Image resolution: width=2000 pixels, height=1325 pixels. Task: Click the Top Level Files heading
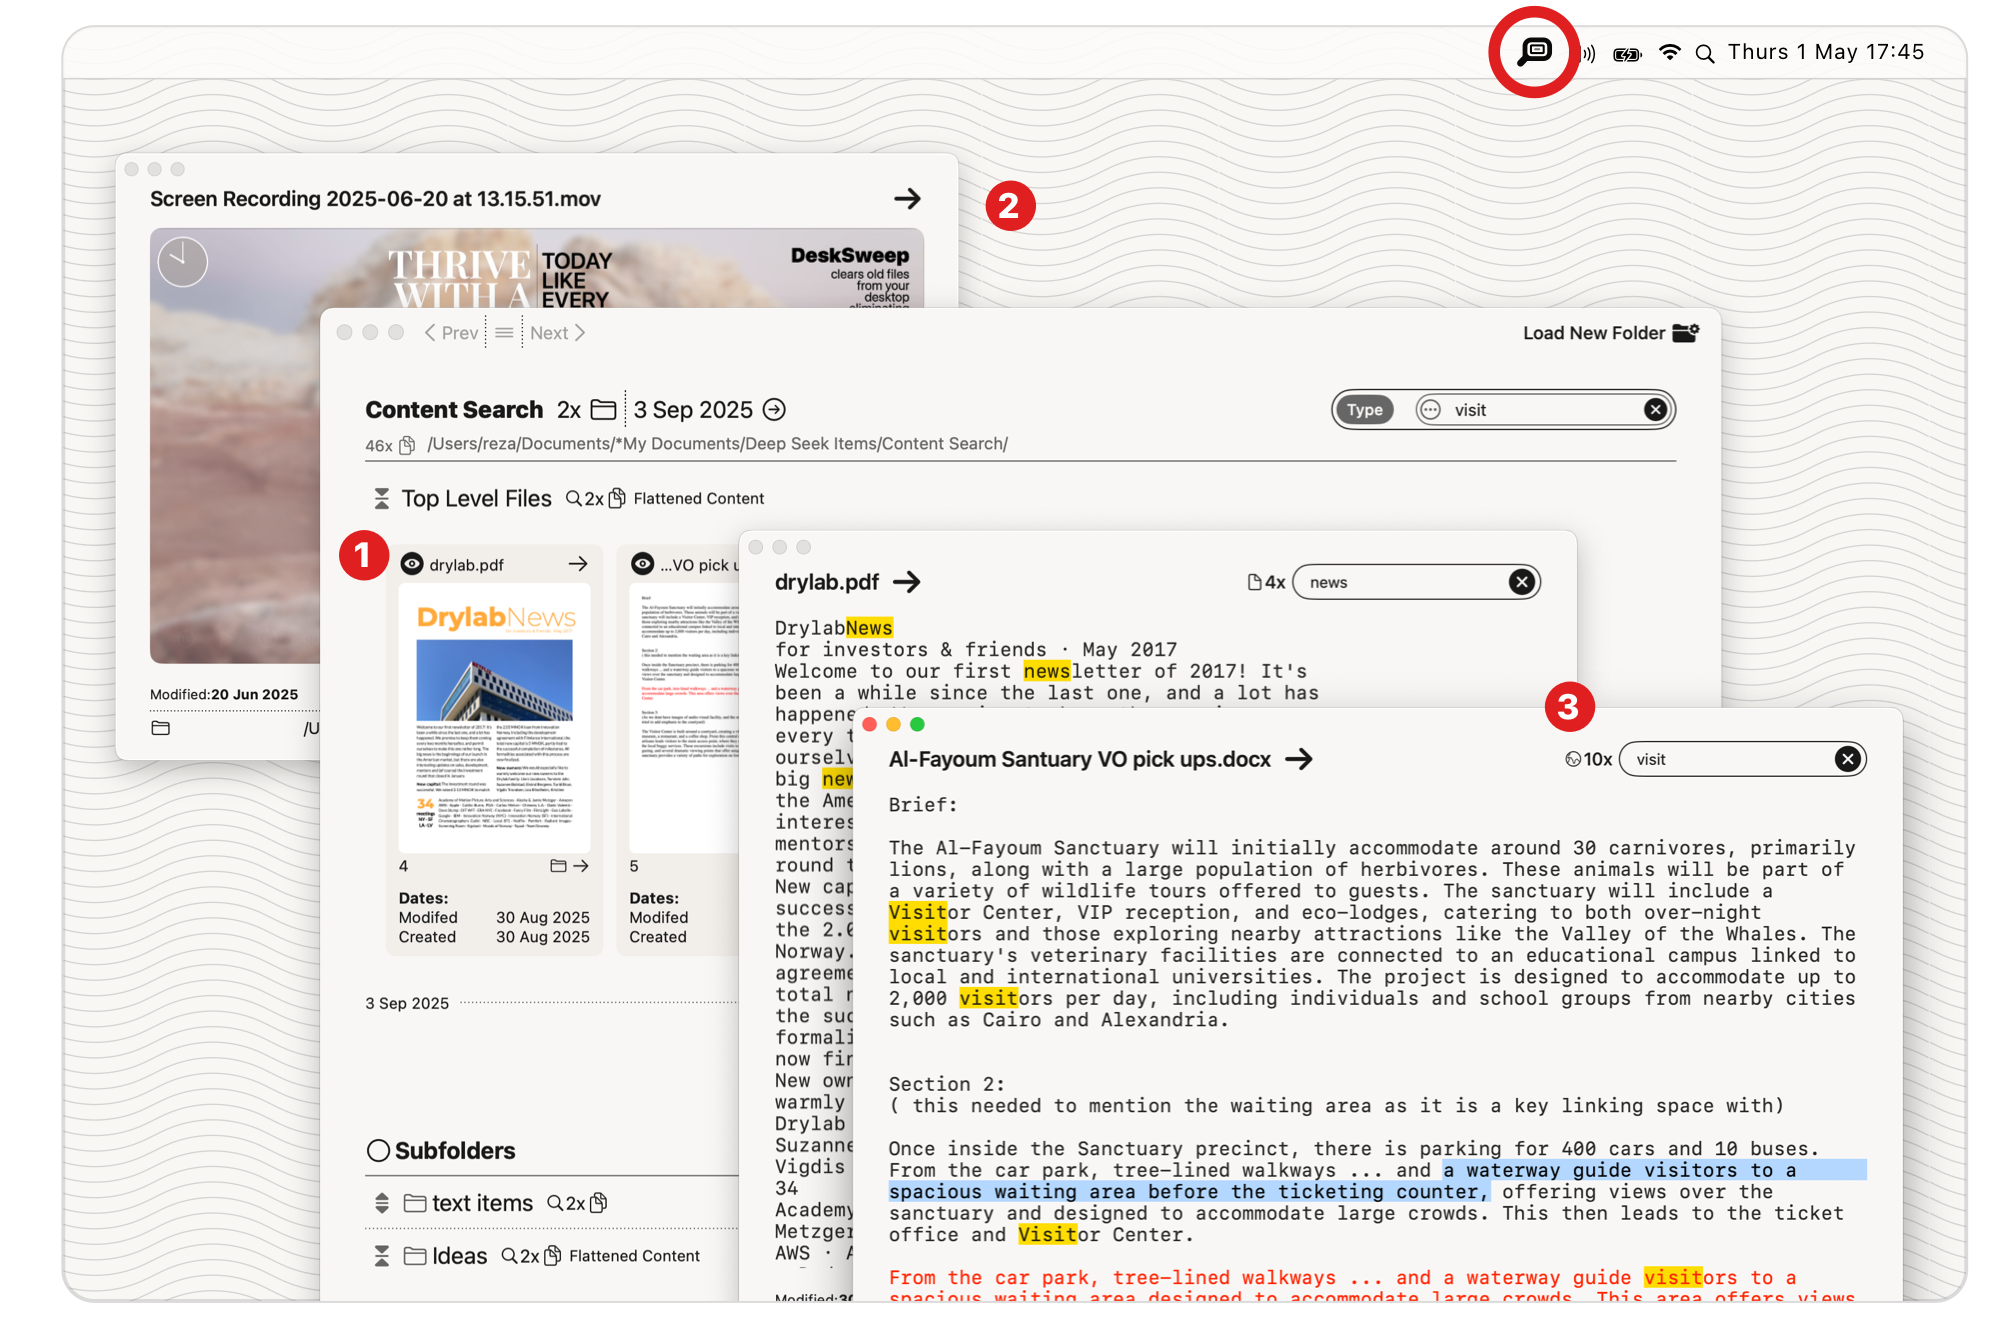(476, 498)
